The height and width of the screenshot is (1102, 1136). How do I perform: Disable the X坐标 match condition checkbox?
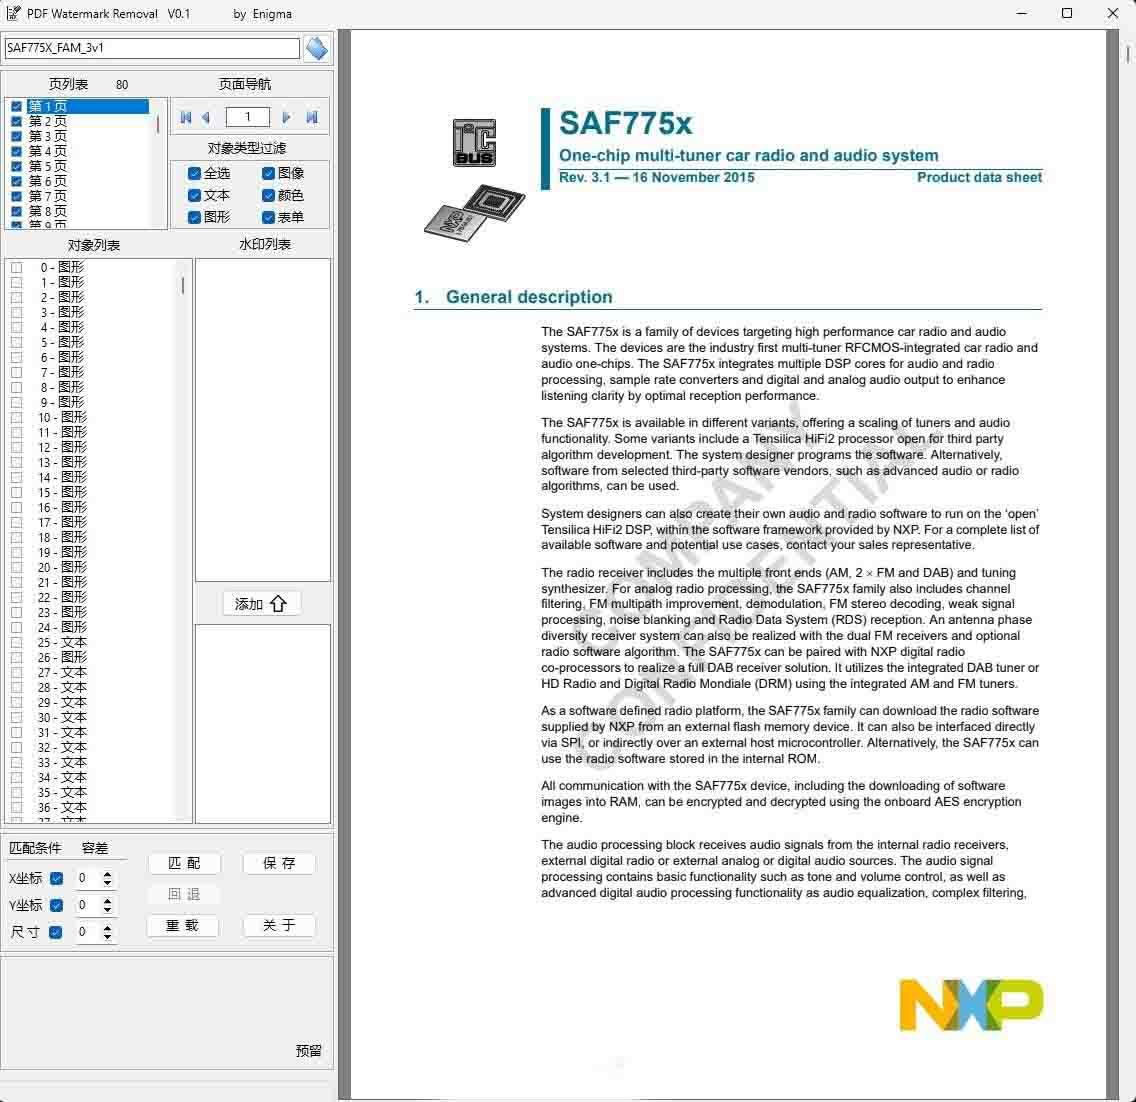[56, 878]
